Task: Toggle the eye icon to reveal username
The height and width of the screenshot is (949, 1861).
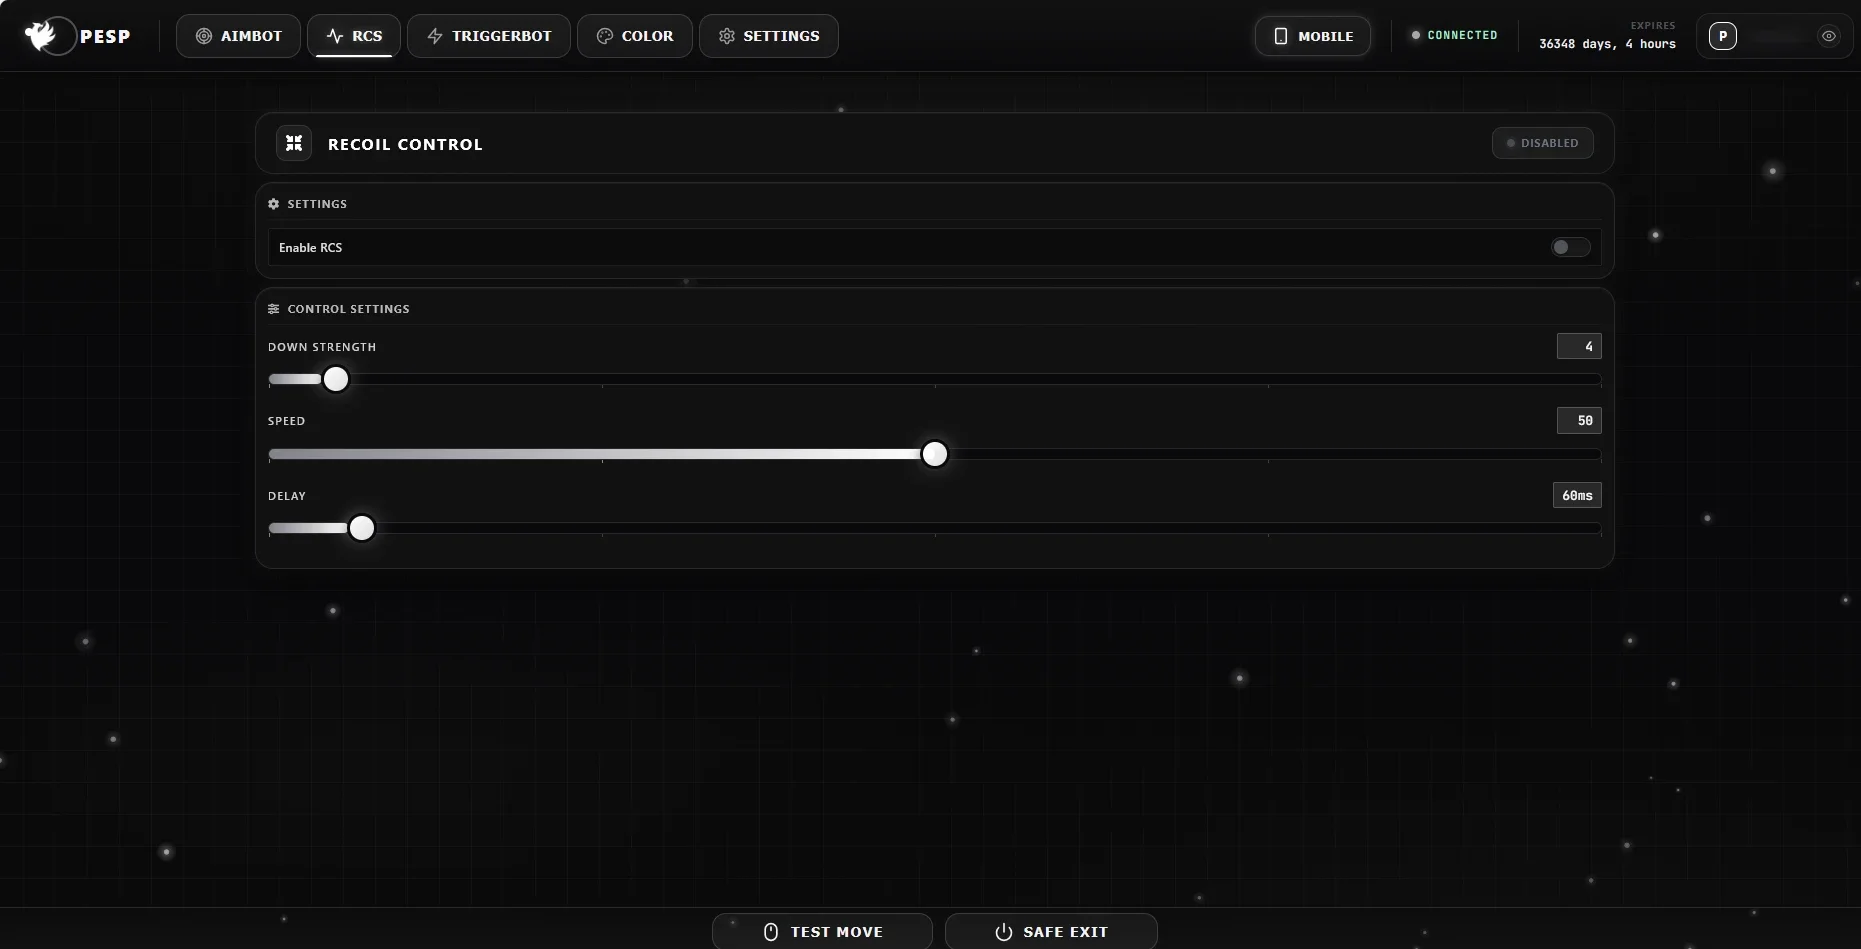Action: point(1829,36)
